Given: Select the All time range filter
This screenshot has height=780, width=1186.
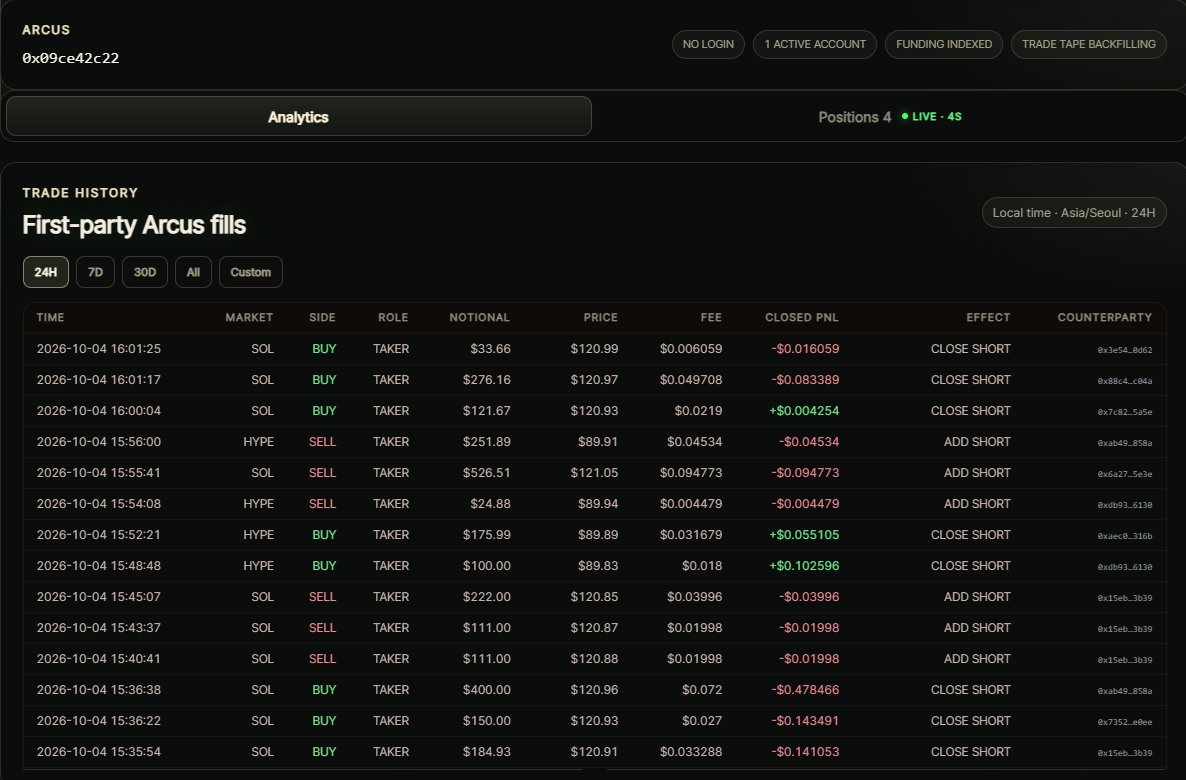Looking at the screenshot, I should coord(193,272).
